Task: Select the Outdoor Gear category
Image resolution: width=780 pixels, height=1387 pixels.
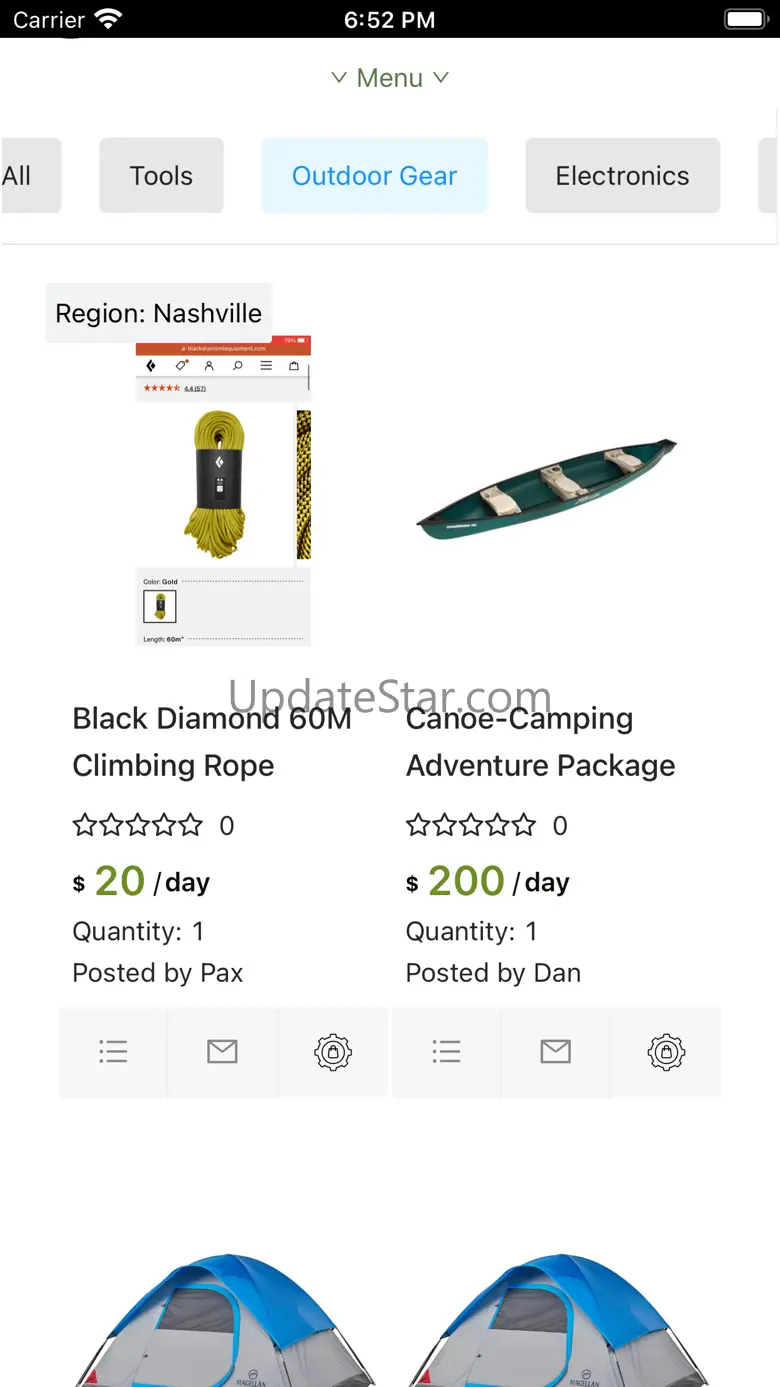Action: [x=374, y=176]
